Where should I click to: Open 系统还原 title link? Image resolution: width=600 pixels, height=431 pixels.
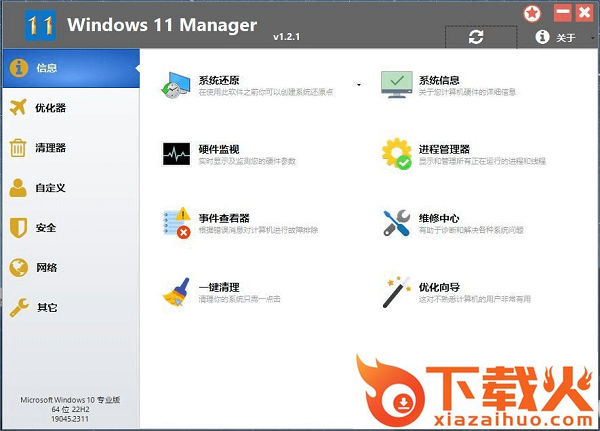(x=219, y=80)
